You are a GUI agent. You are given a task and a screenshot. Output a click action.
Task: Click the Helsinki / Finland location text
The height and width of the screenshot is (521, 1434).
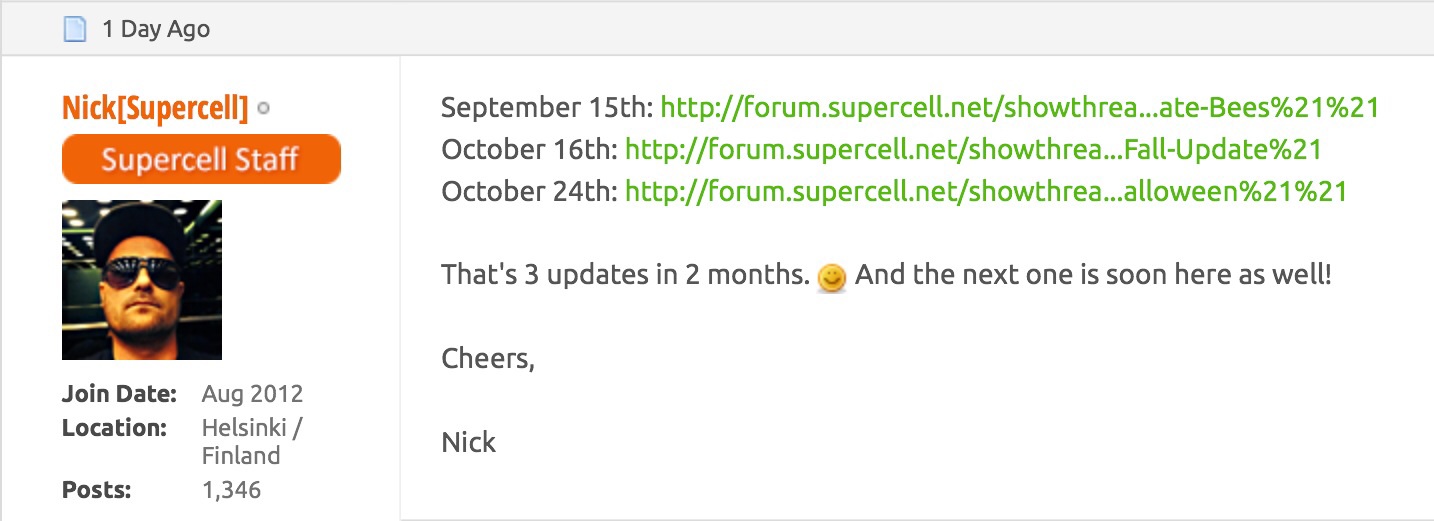[x=251, y=441]
